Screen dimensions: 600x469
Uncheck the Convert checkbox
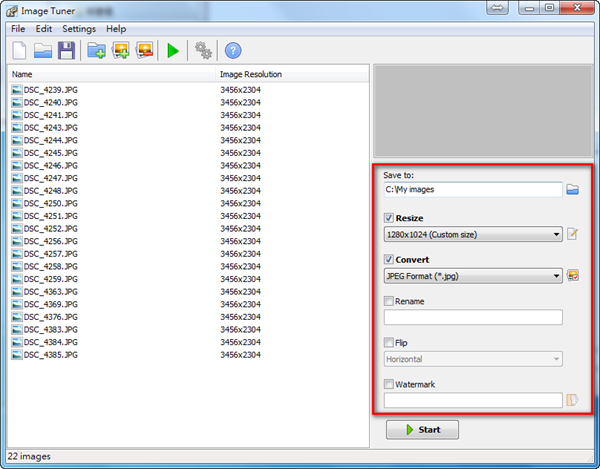pyautogui.click(x=389, y=259)
